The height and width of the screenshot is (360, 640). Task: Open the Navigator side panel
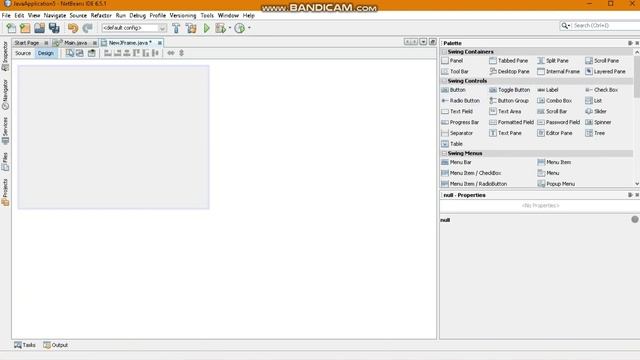[x=5, y=94]
